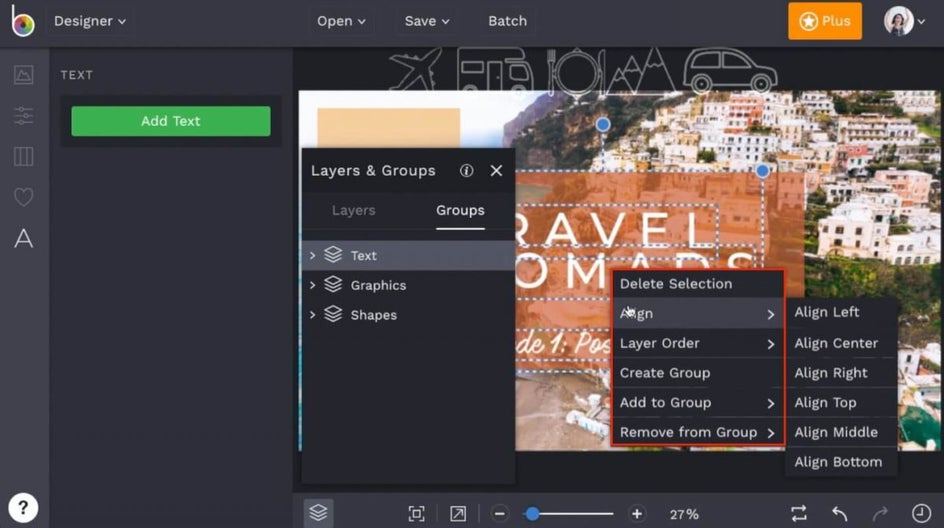The image size is (944, 528).
Task: Redo the last action
Action: click(x=880, y=514)
